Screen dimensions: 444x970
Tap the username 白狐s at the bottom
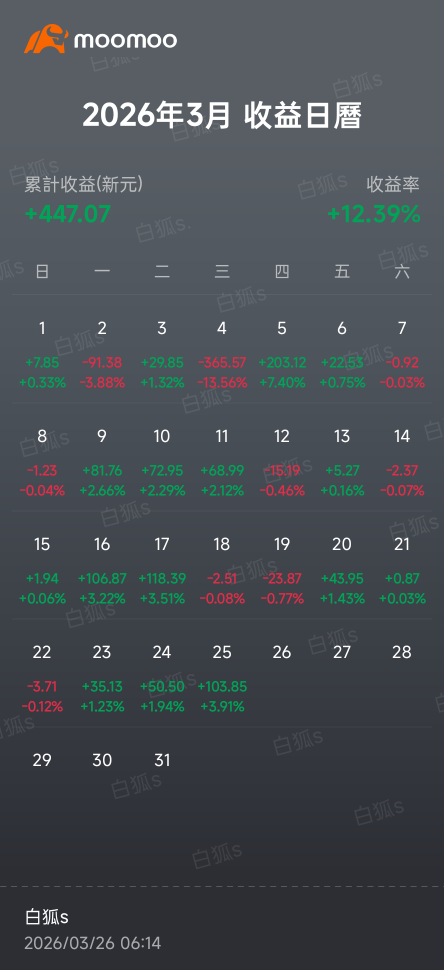47,917
